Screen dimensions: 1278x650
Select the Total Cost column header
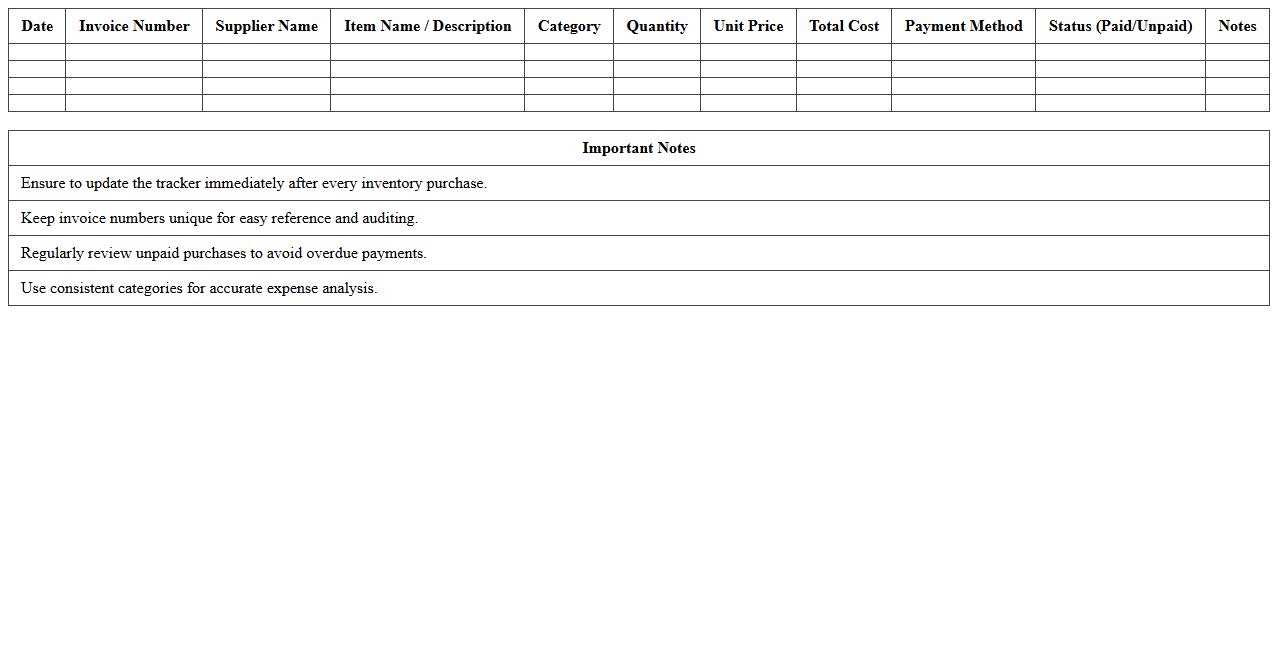pyautogui.click(x=844, y=26)
